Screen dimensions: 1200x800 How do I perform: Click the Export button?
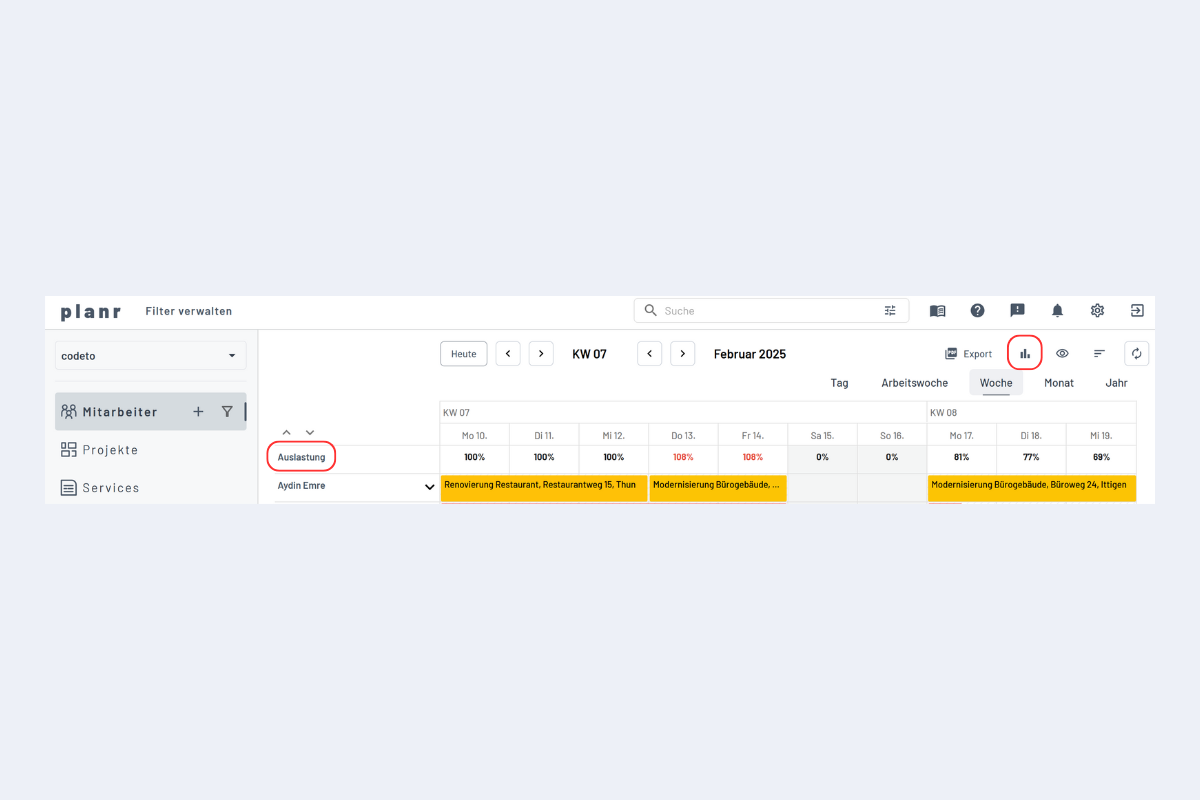click(968, 354)
